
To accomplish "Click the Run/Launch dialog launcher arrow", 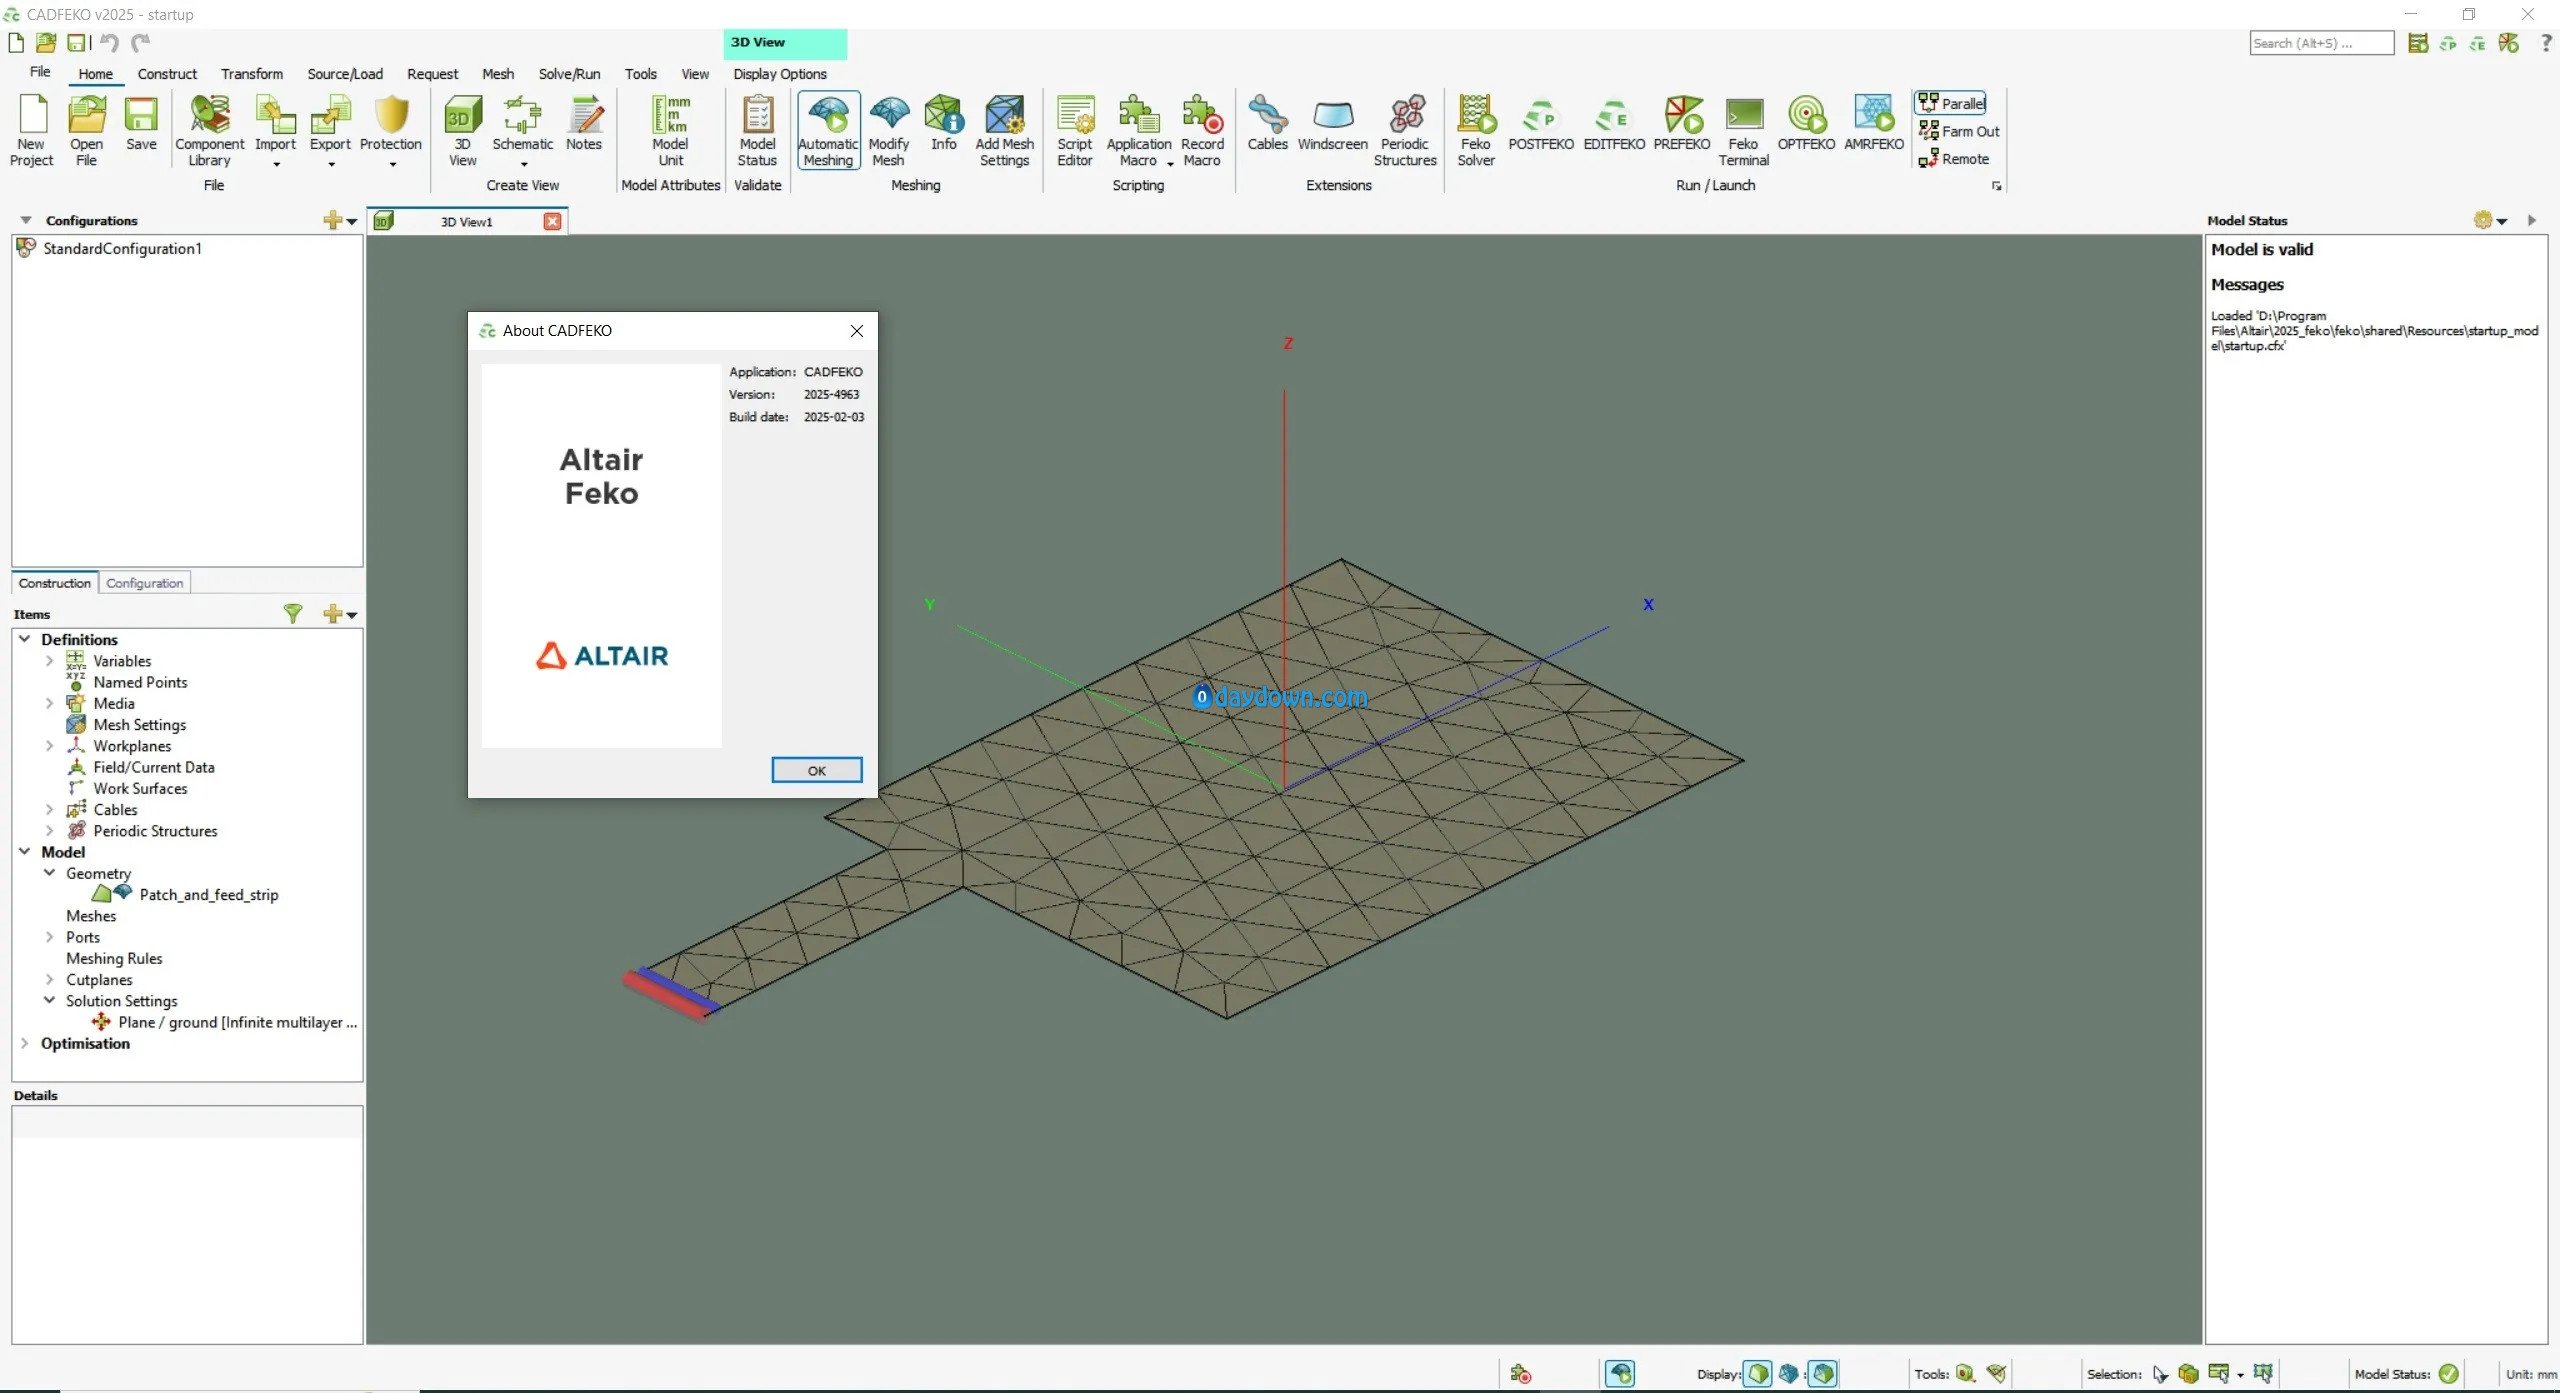I will pyautogui.click(x=1996, y=186).
